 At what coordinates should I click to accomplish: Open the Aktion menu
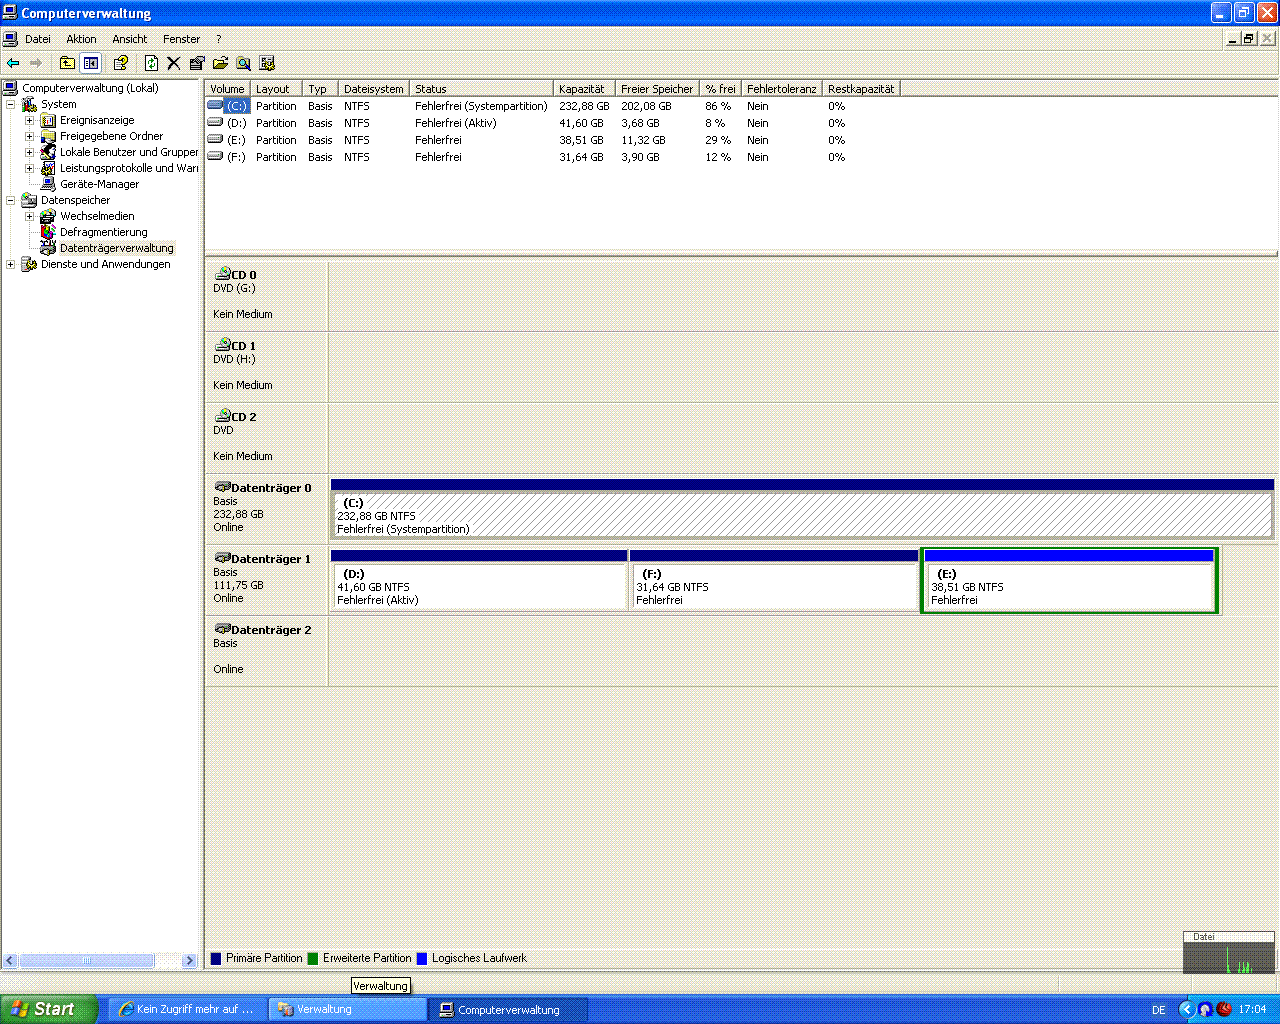[81, 39]
